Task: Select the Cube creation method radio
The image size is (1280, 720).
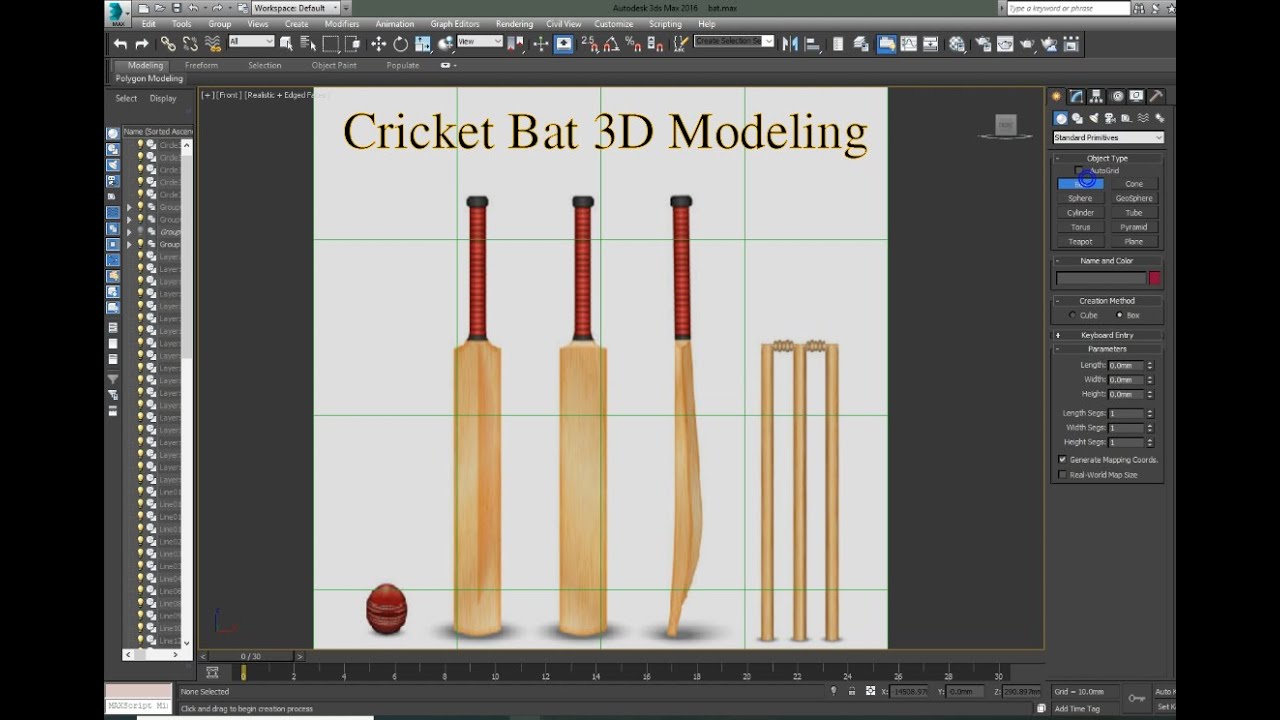Action: 1073,315
